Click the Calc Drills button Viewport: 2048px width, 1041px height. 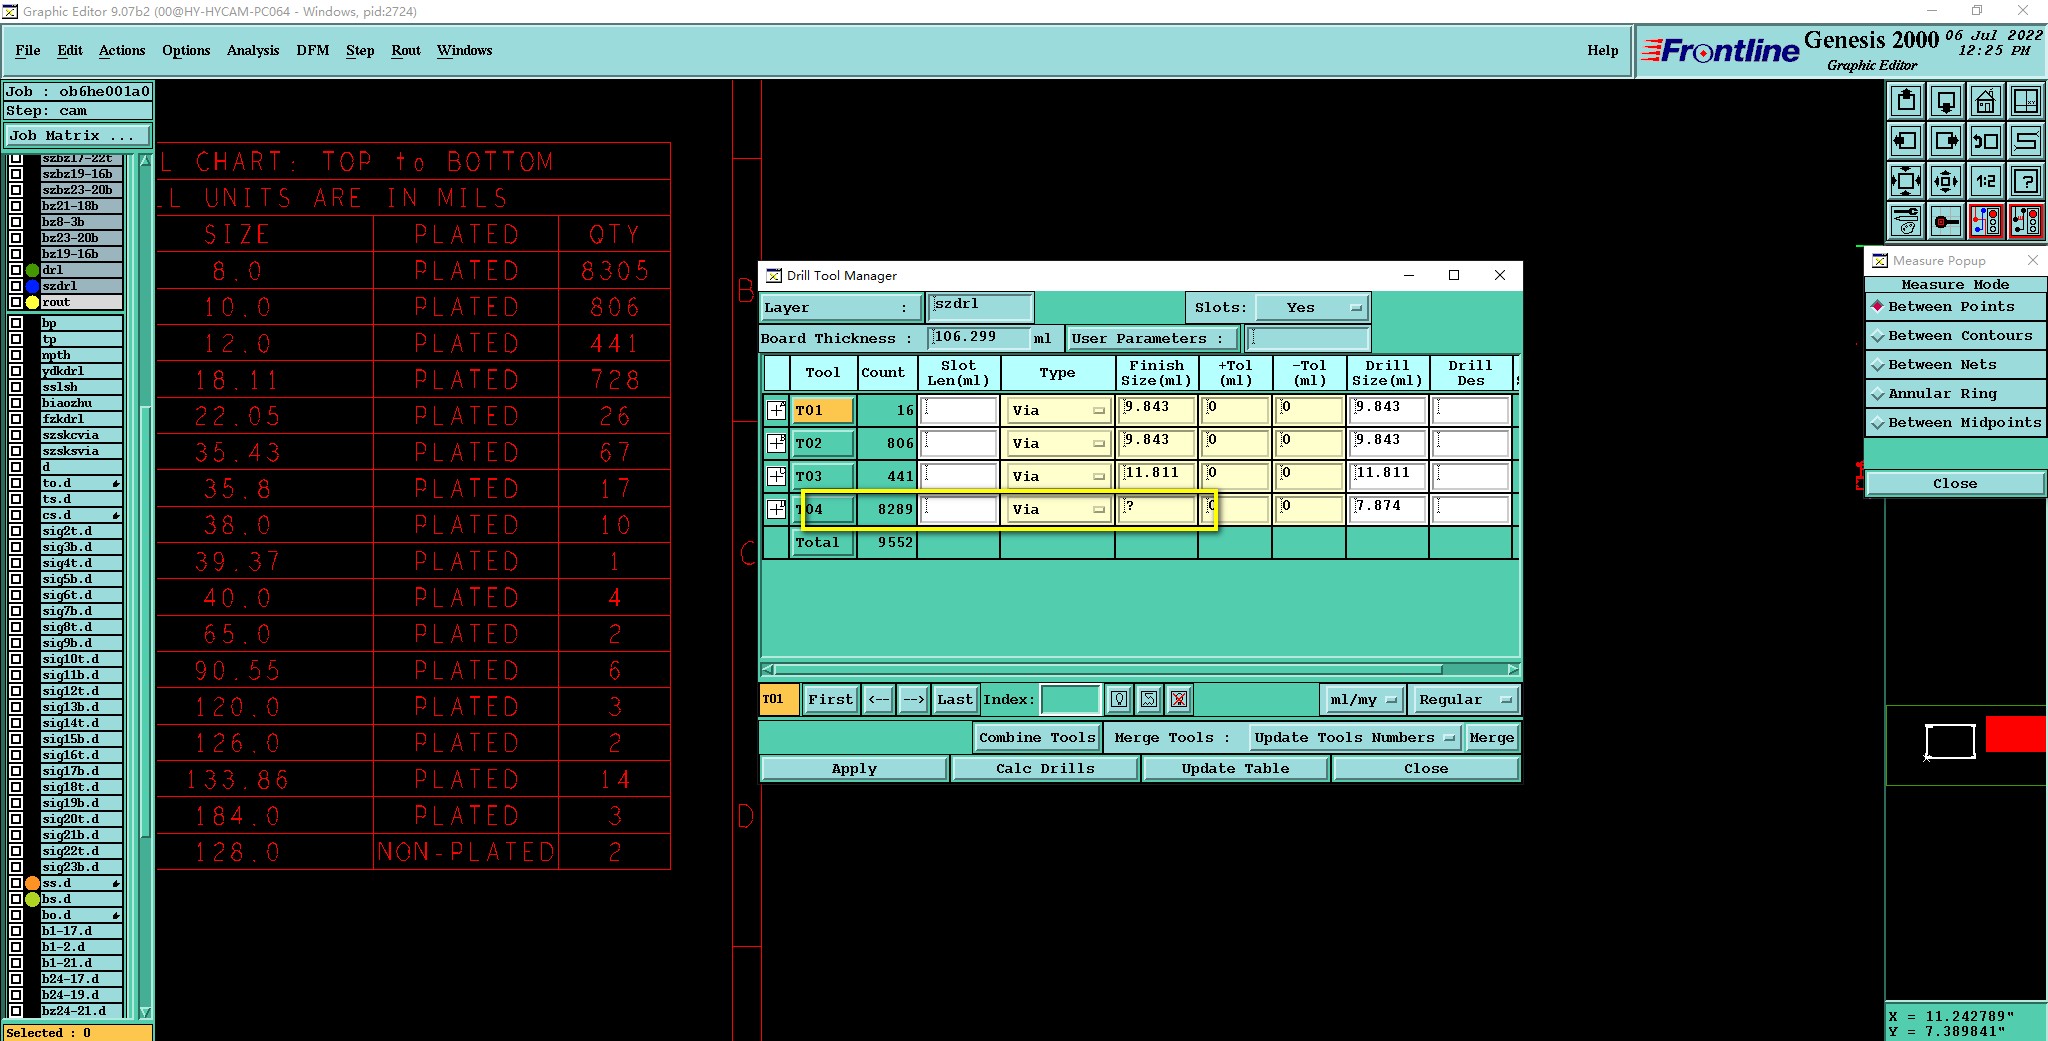[1045, 769]
